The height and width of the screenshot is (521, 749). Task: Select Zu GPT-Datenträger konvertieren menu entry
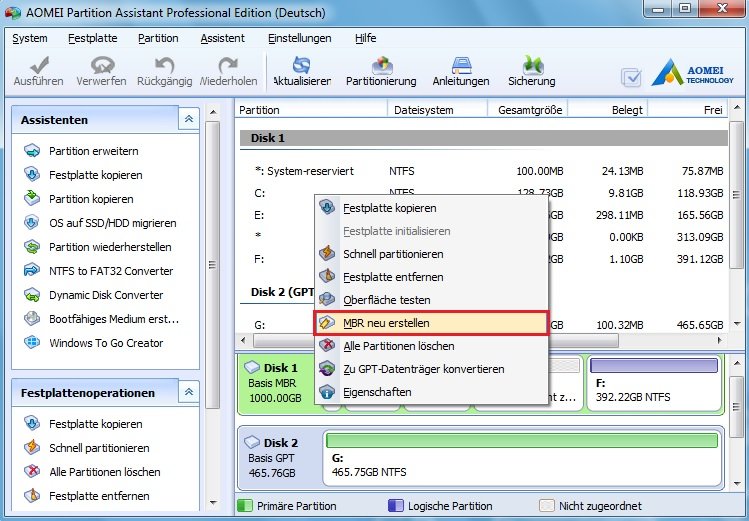(x=431, y=369)
